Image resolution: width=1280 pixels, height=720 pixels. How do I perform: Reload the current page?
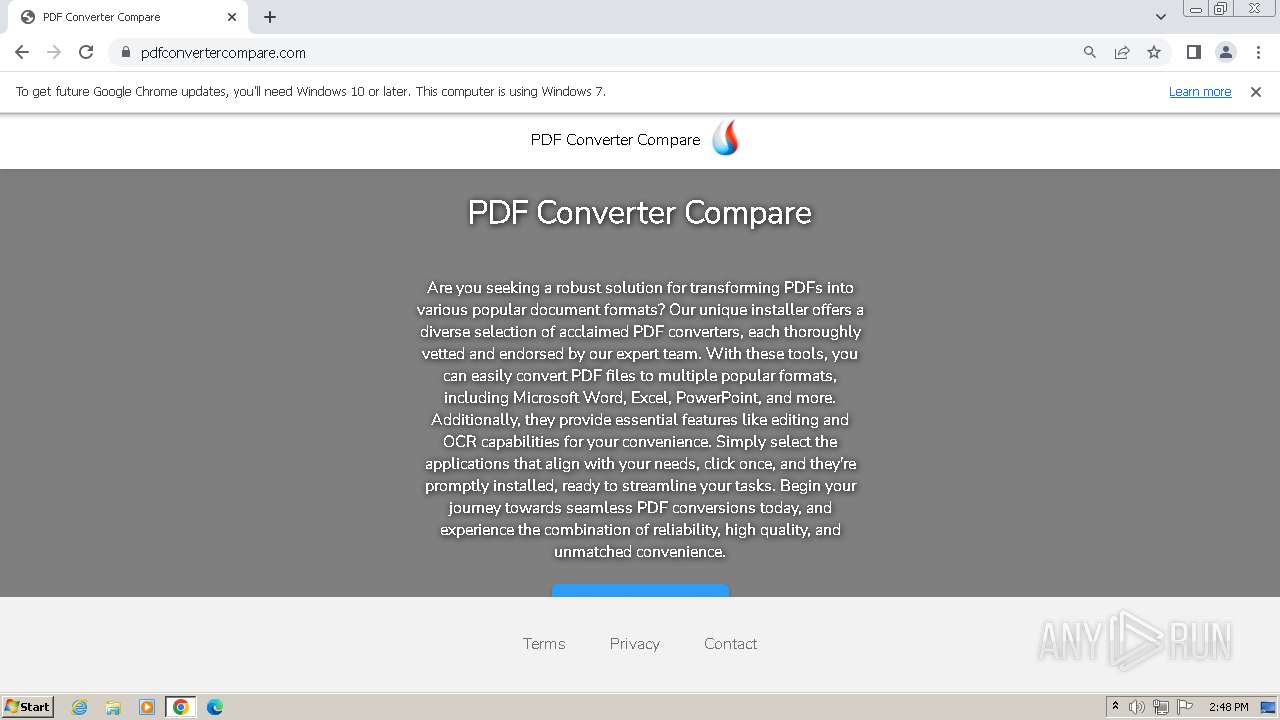pos(86,52)
